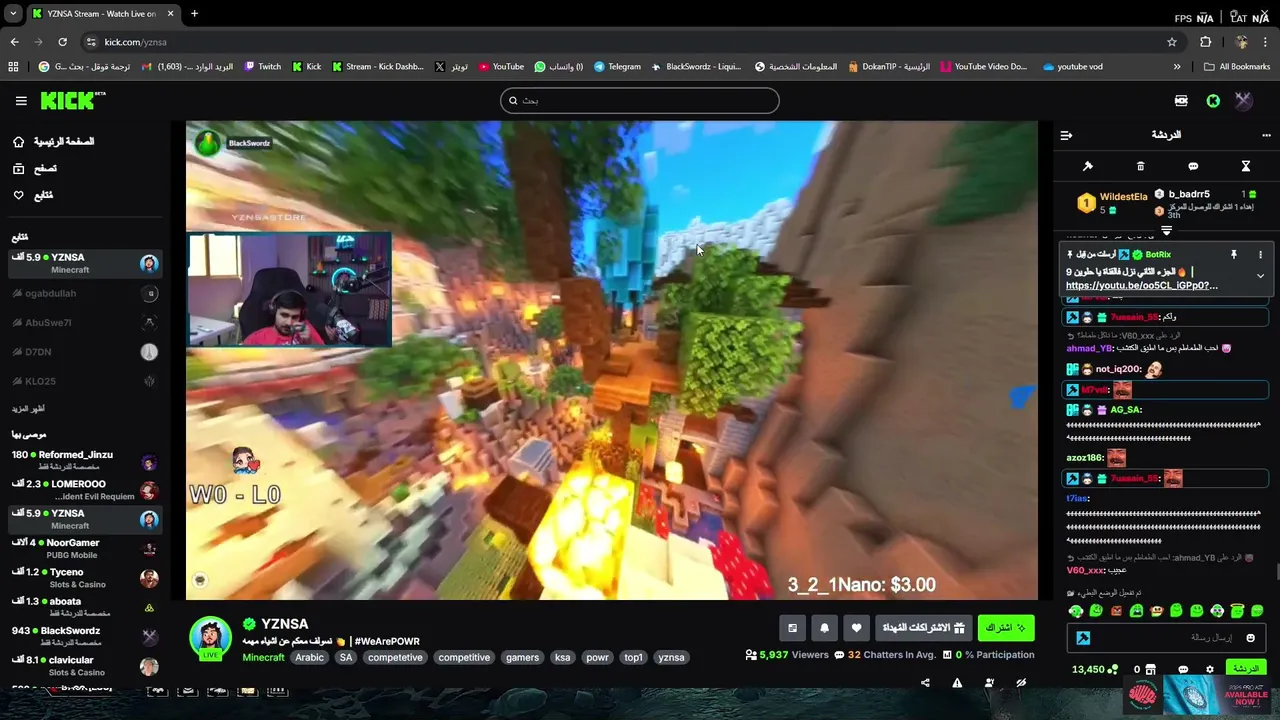Open emoji picker in chat input

[1250, 638]
